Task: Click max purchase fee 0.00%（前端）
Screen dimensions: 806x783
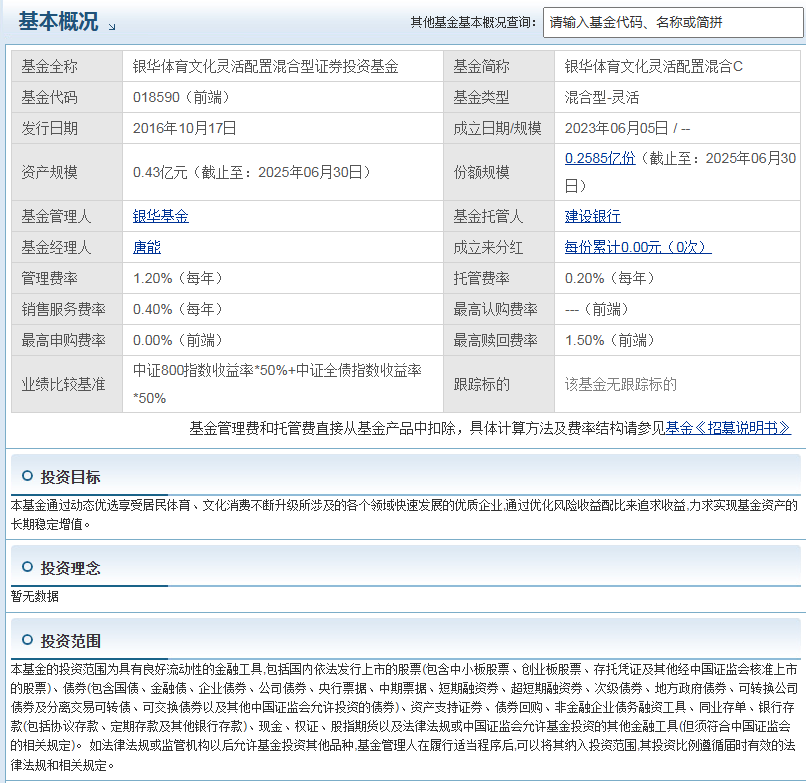Action: tap(177, 340)
